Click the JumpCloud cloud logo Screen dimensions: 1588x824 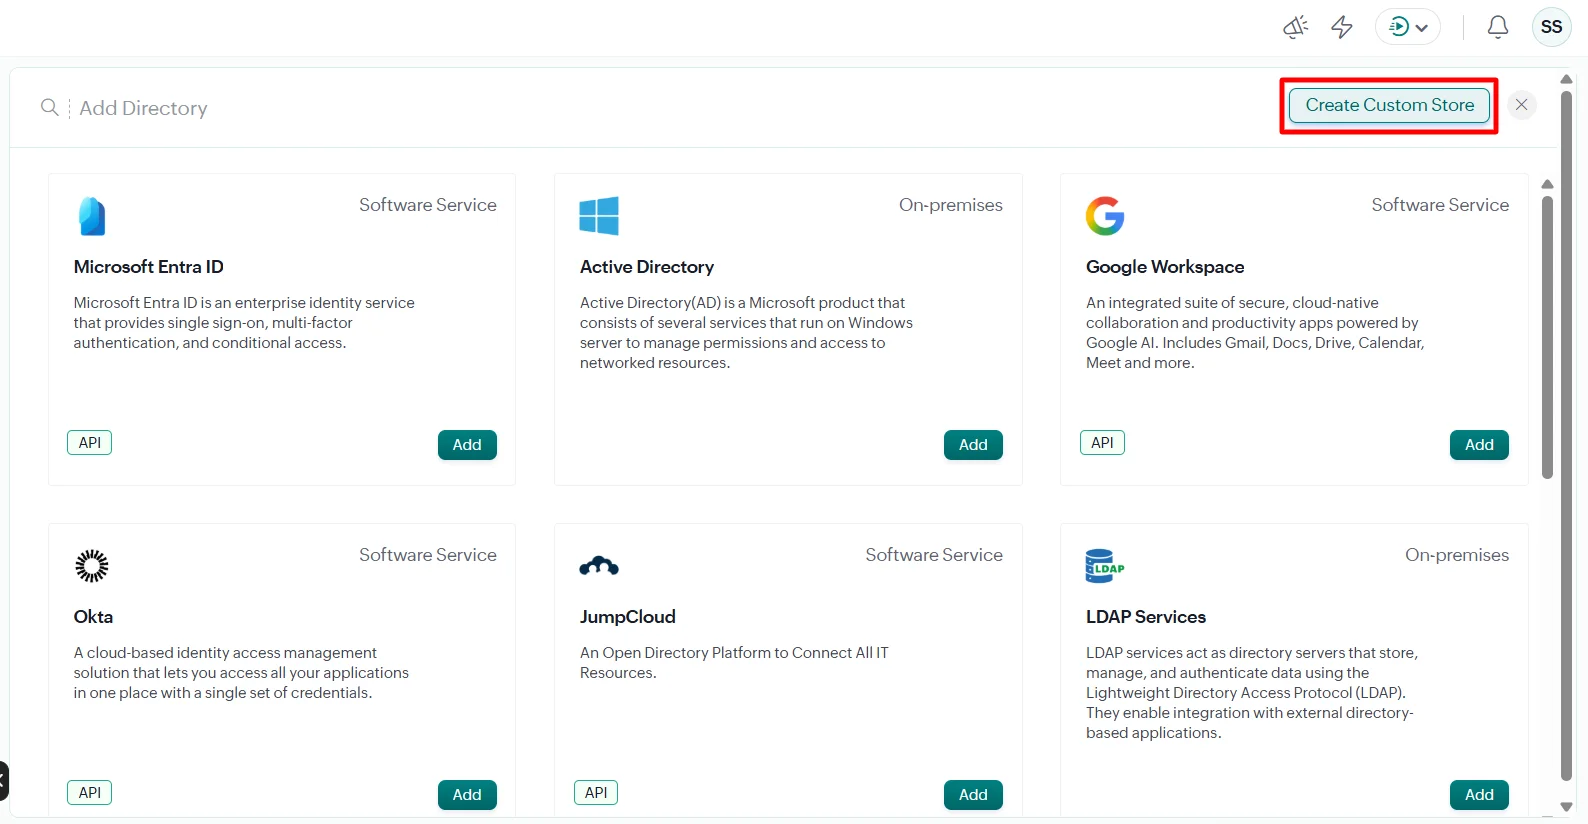pyautogui.click(x=599, y=566)
